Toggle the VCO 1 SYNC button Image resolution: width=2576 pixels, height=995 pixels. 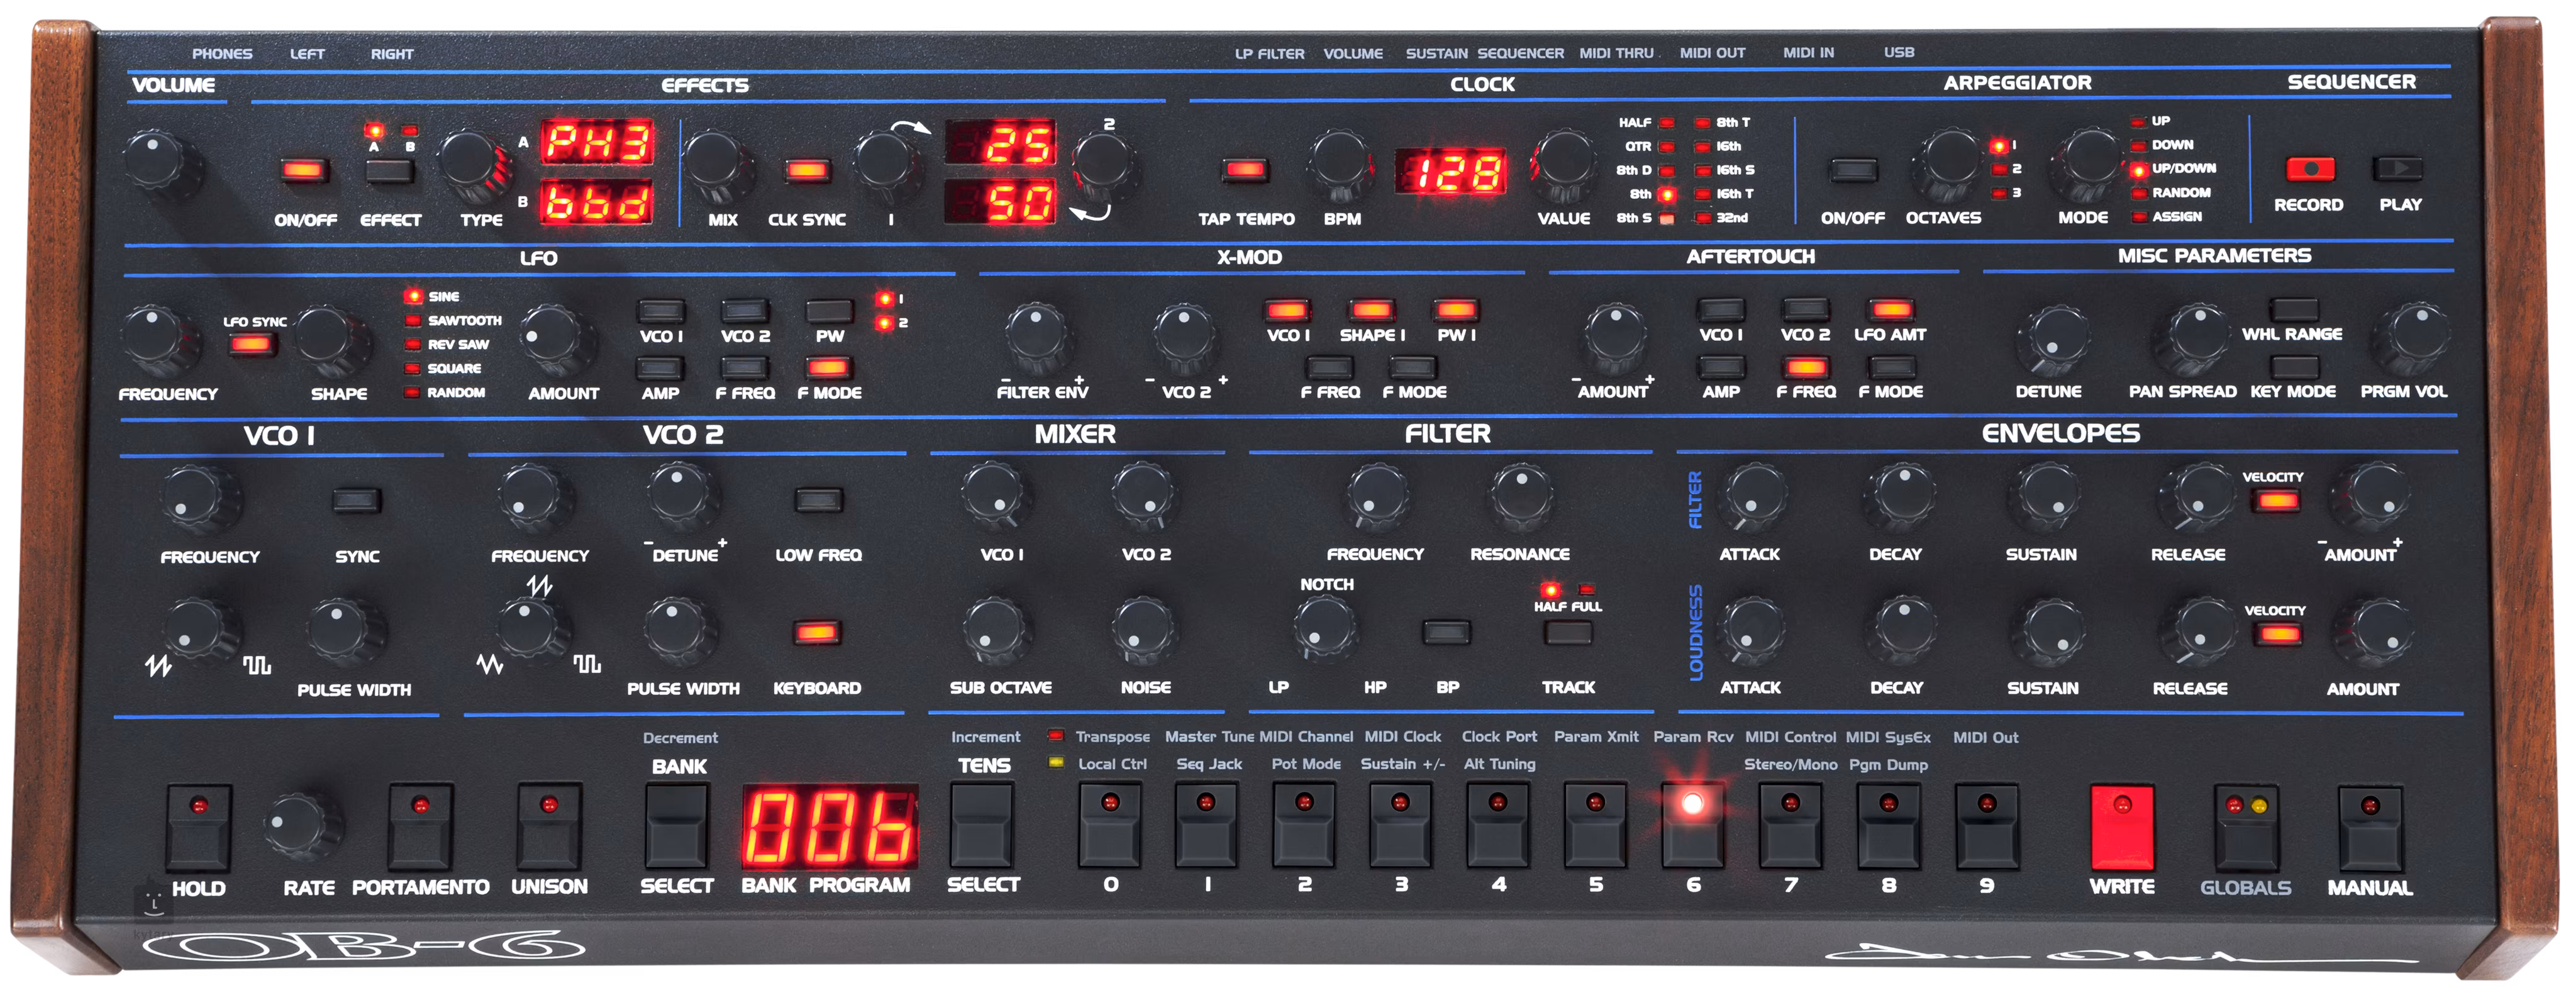click(357, 500)
